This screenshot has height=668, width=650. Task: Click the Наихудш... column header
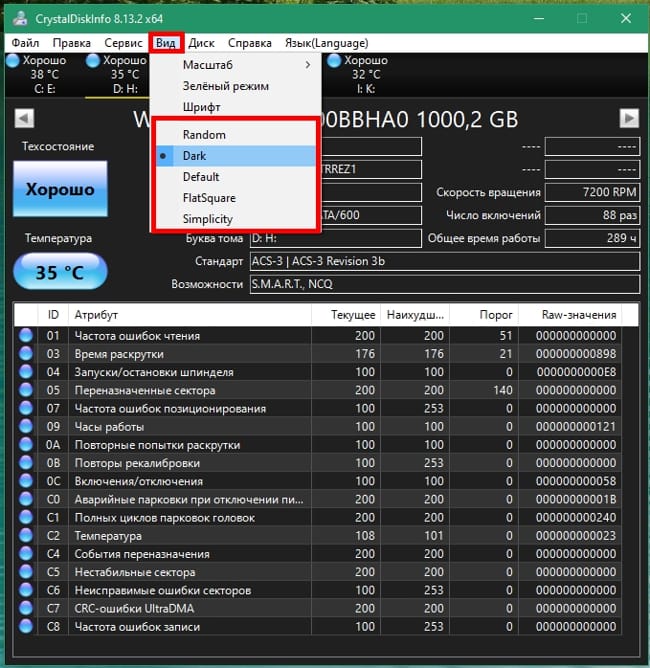pos(415,315)
